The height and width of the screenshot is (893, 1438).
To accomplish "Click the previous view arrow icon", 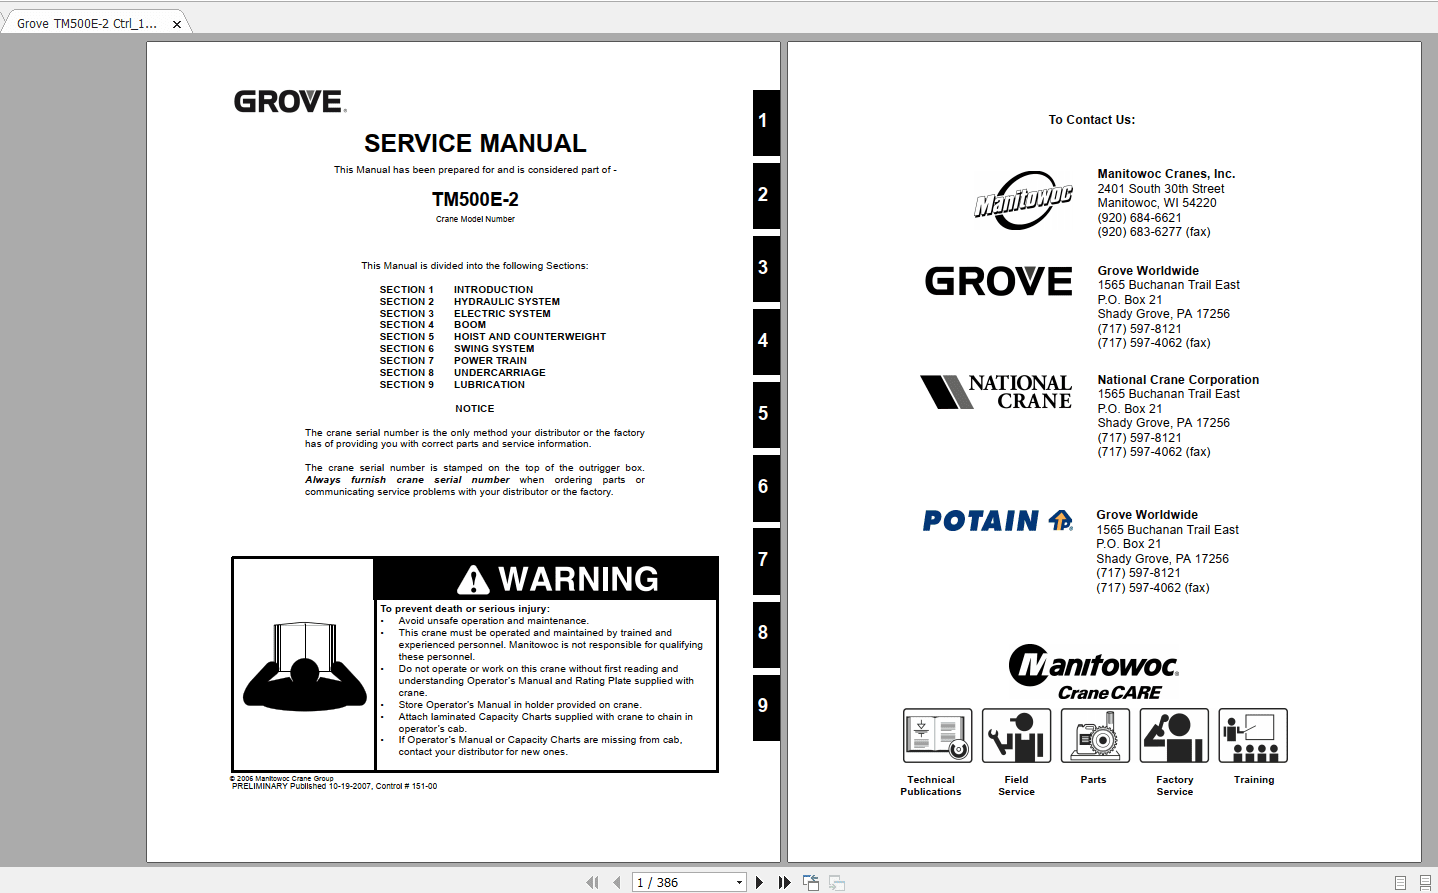I will (x=810, y=882).
